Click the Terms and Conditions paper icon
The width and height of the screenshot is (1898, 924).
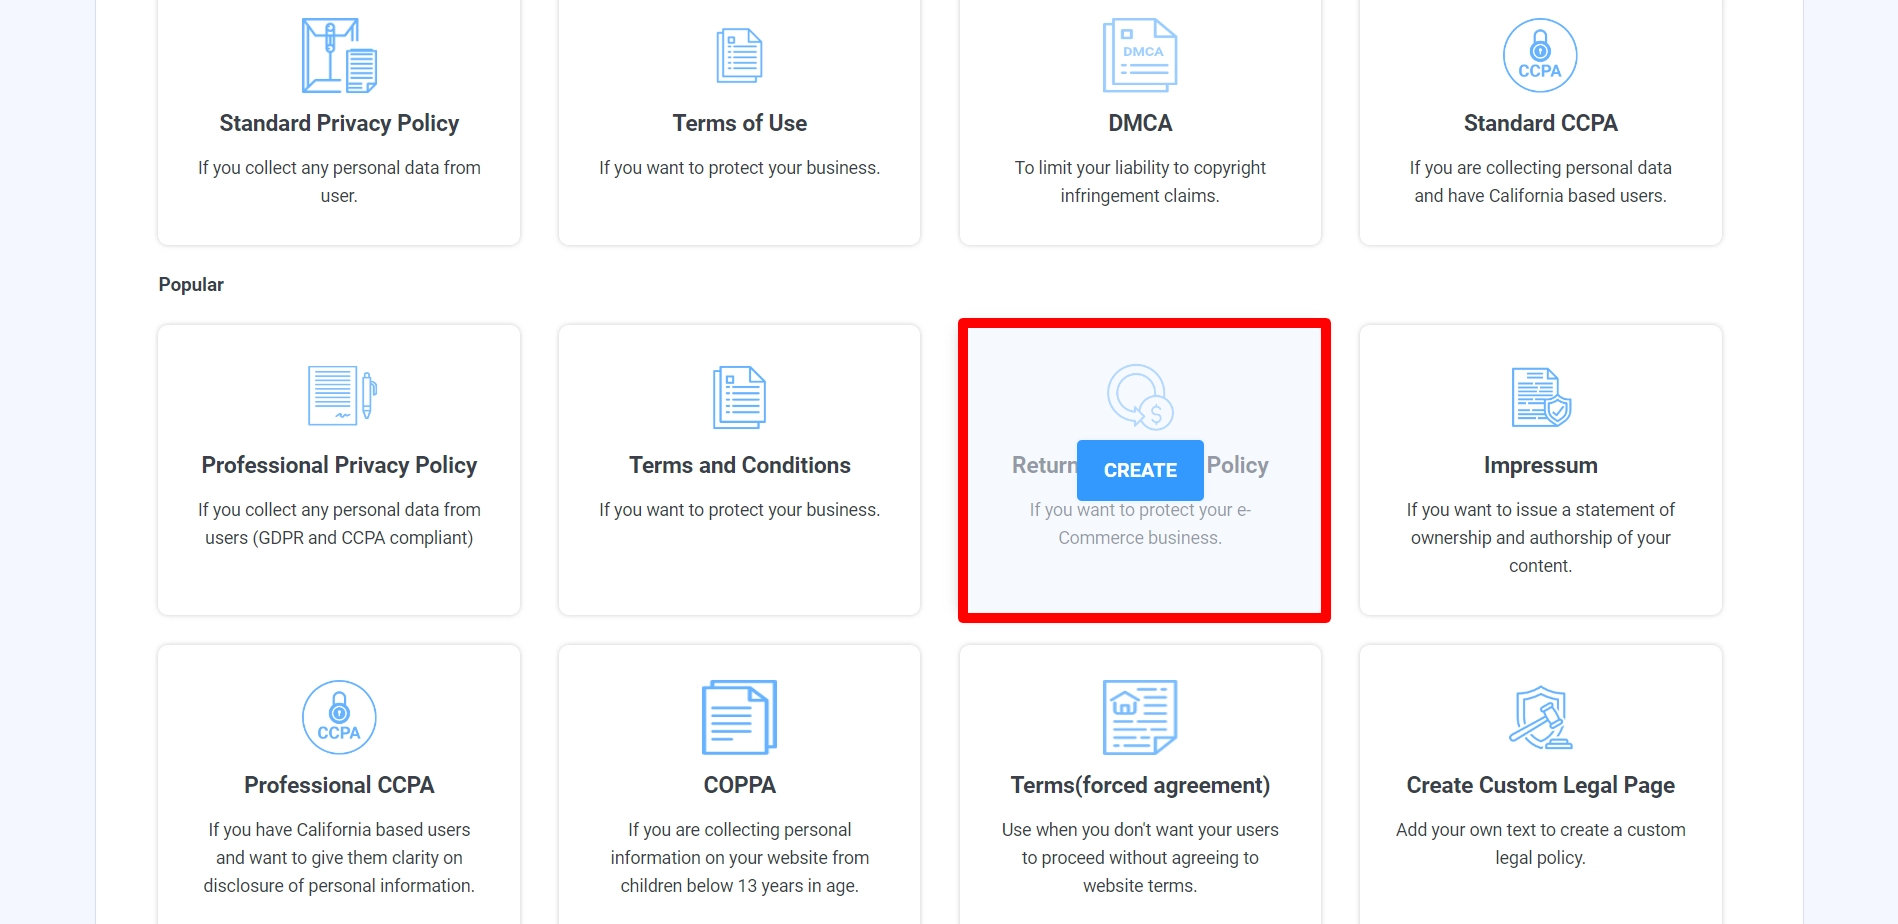(x=739, y=396)
